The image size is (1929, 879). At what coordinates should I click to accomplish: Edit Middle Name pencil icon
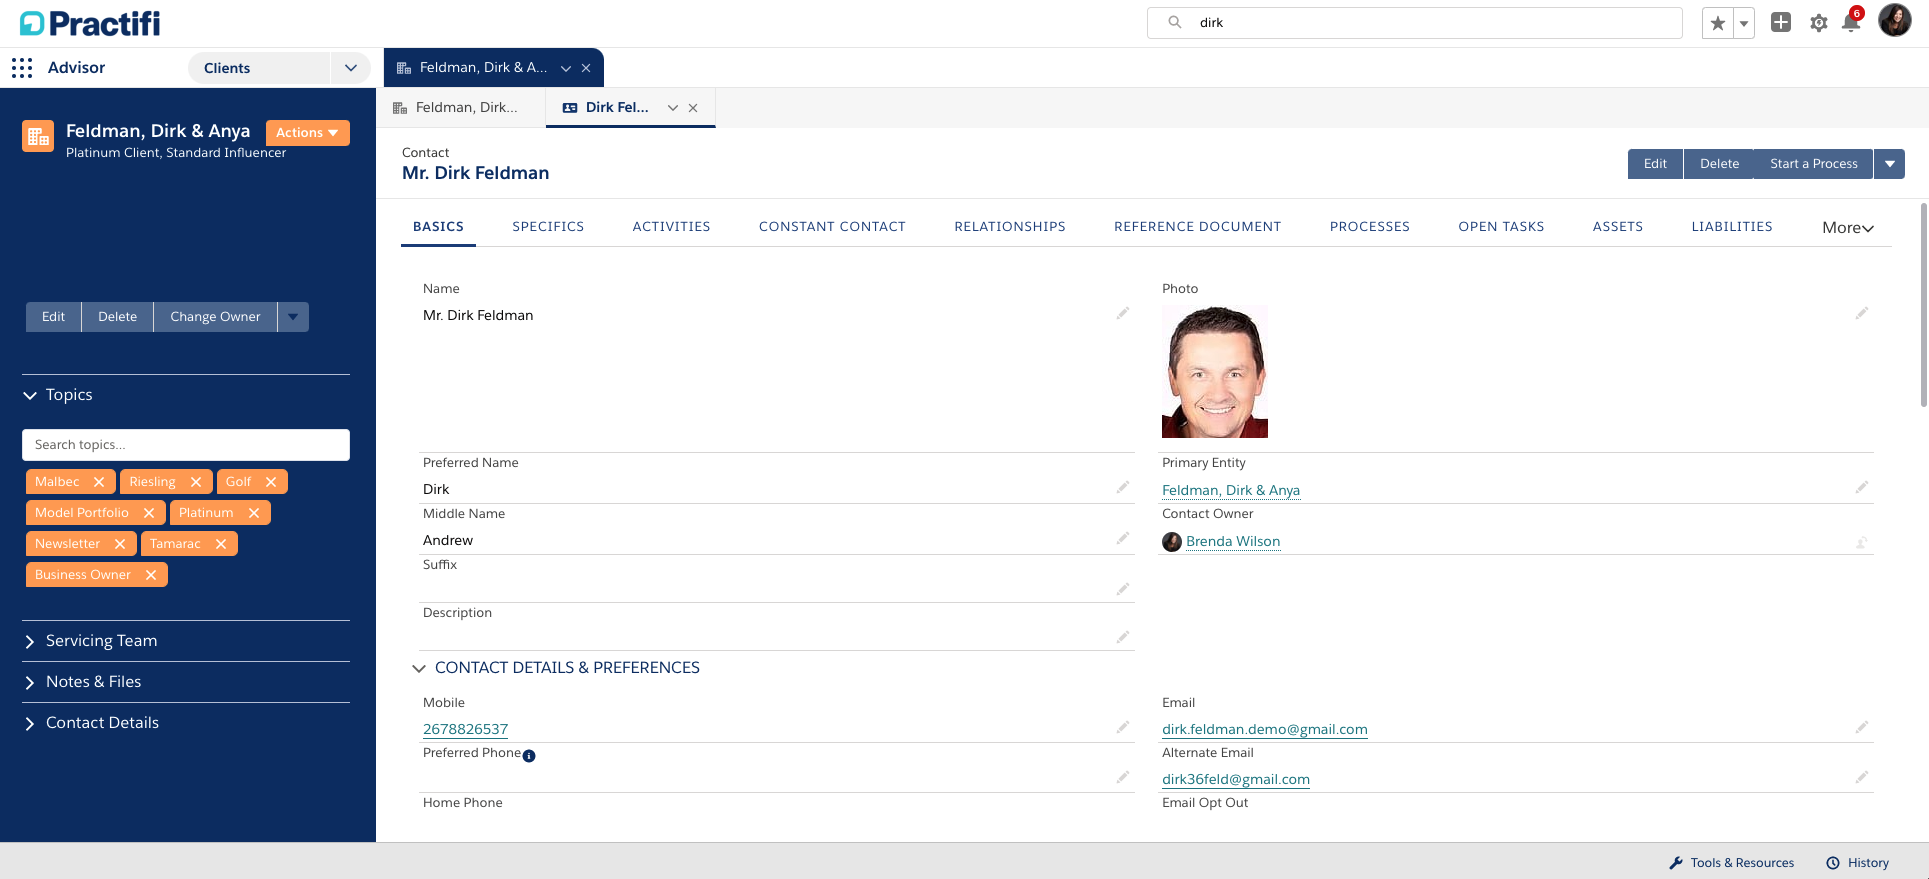pos(1123,539)
